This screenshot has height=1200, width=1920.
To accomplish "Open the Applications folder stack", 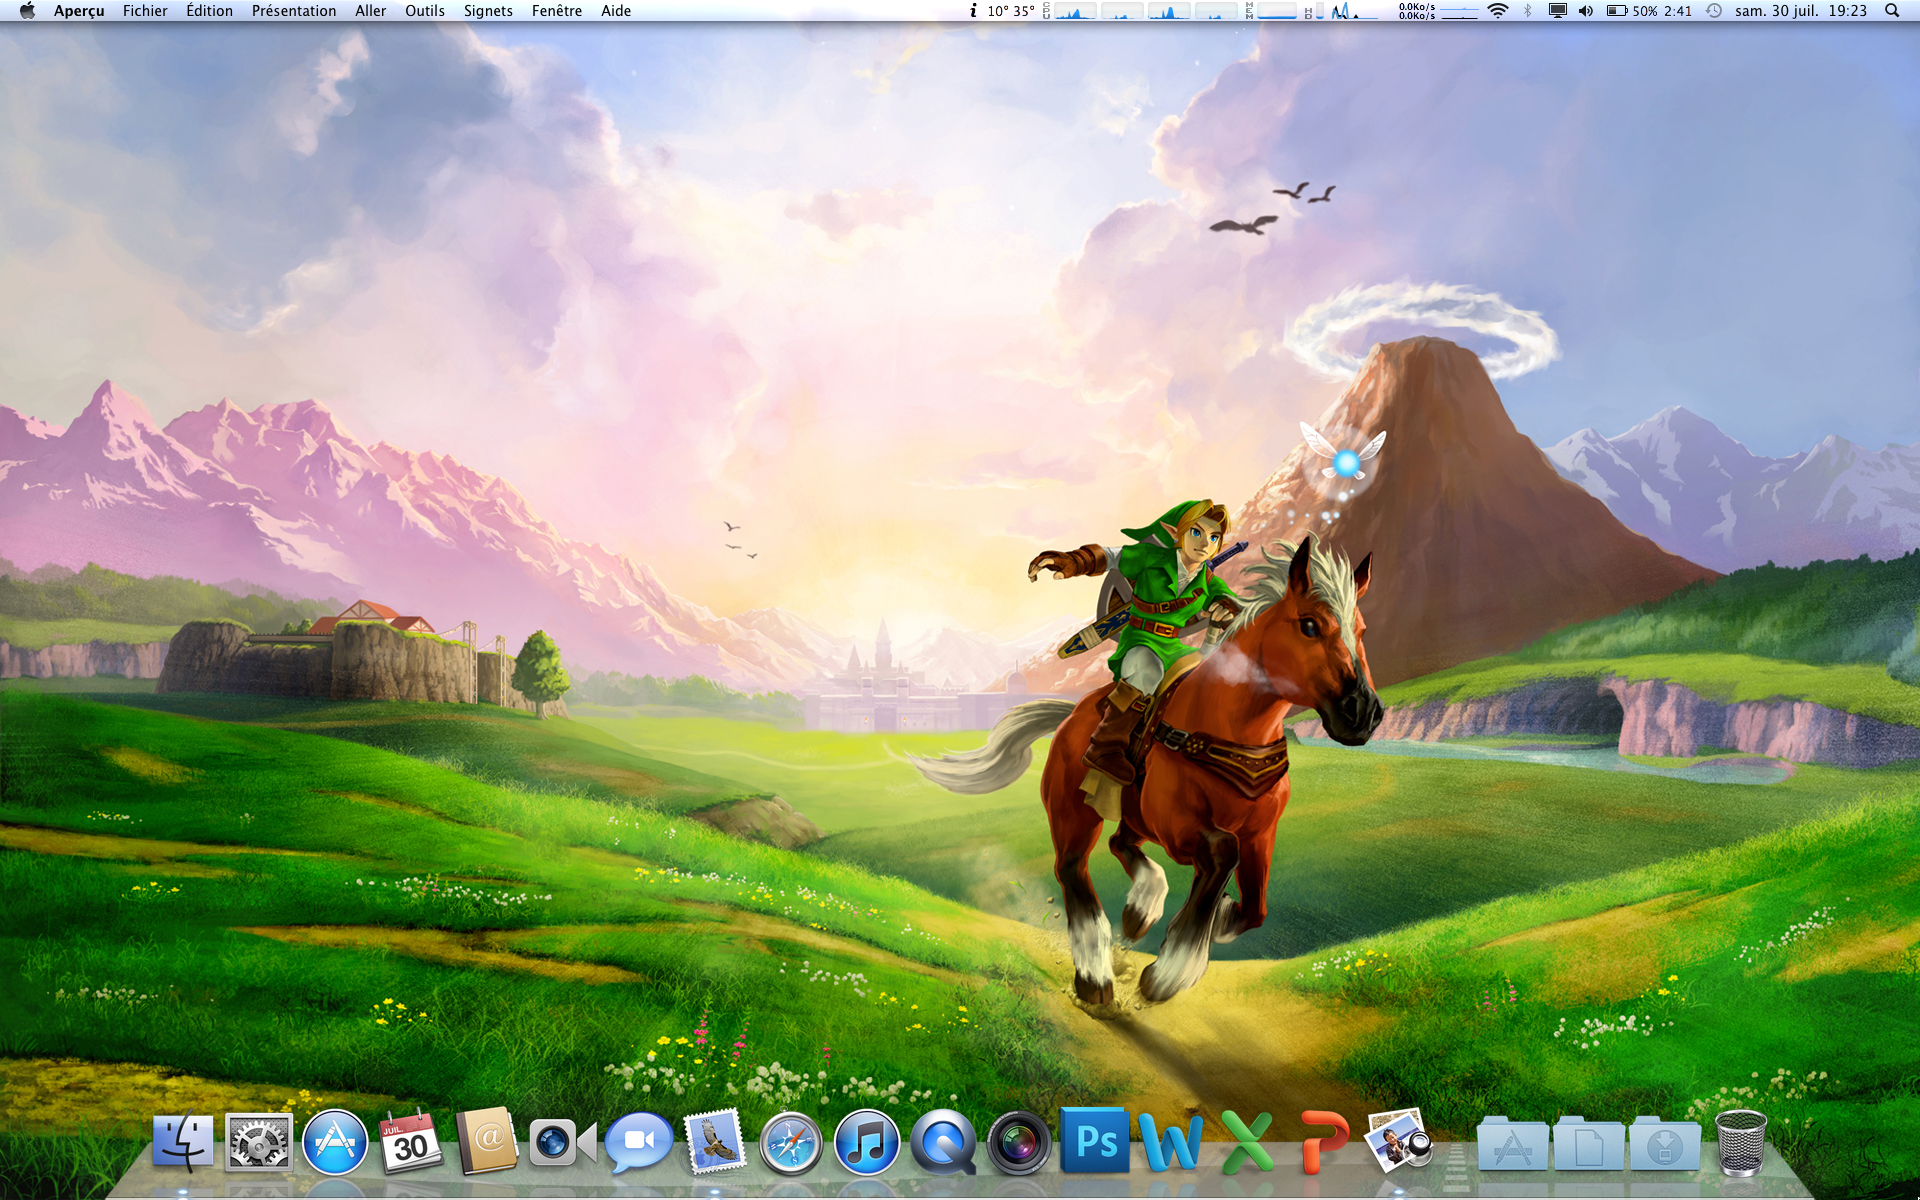I will coord(1512,1143).
